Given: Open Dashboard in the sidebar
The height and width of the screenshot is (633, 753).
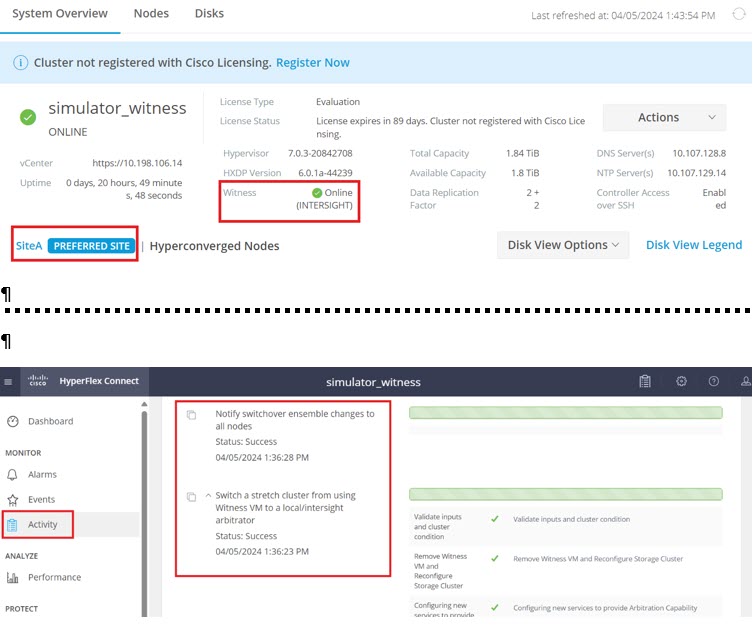Looking at the screenshot, I should (51, 421).
